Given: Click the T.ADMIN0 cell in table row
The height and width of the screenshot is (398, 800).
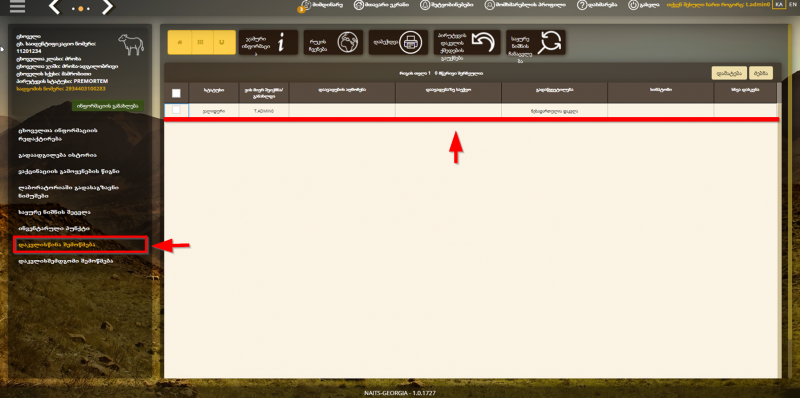Looking at the screenshot, I should [264, 111].
